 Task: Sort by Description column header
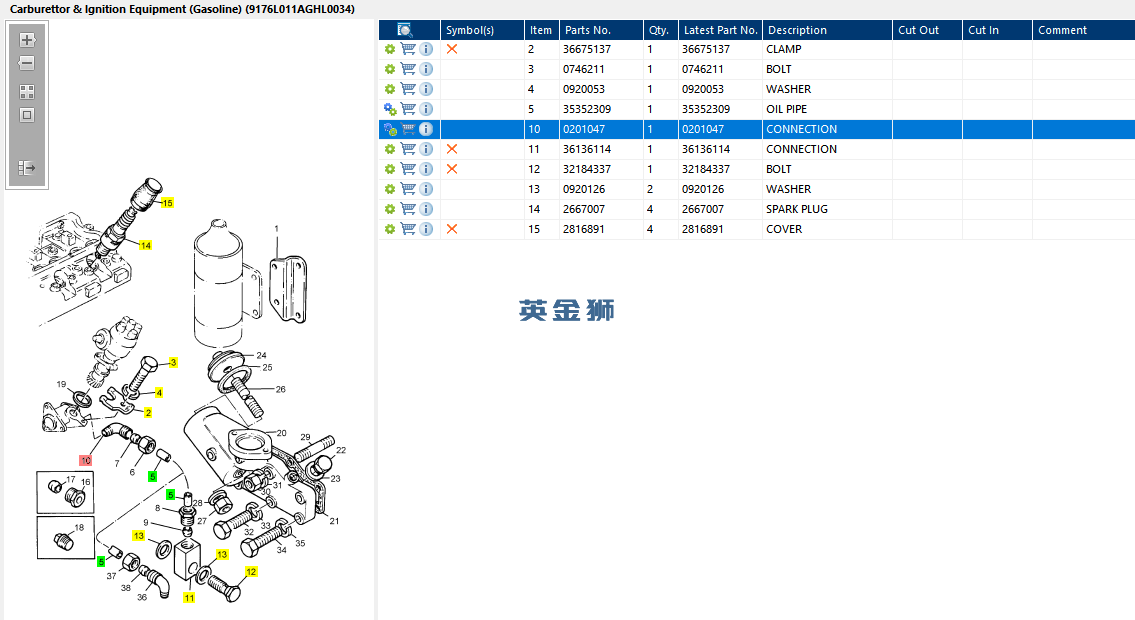click(827, 30)
